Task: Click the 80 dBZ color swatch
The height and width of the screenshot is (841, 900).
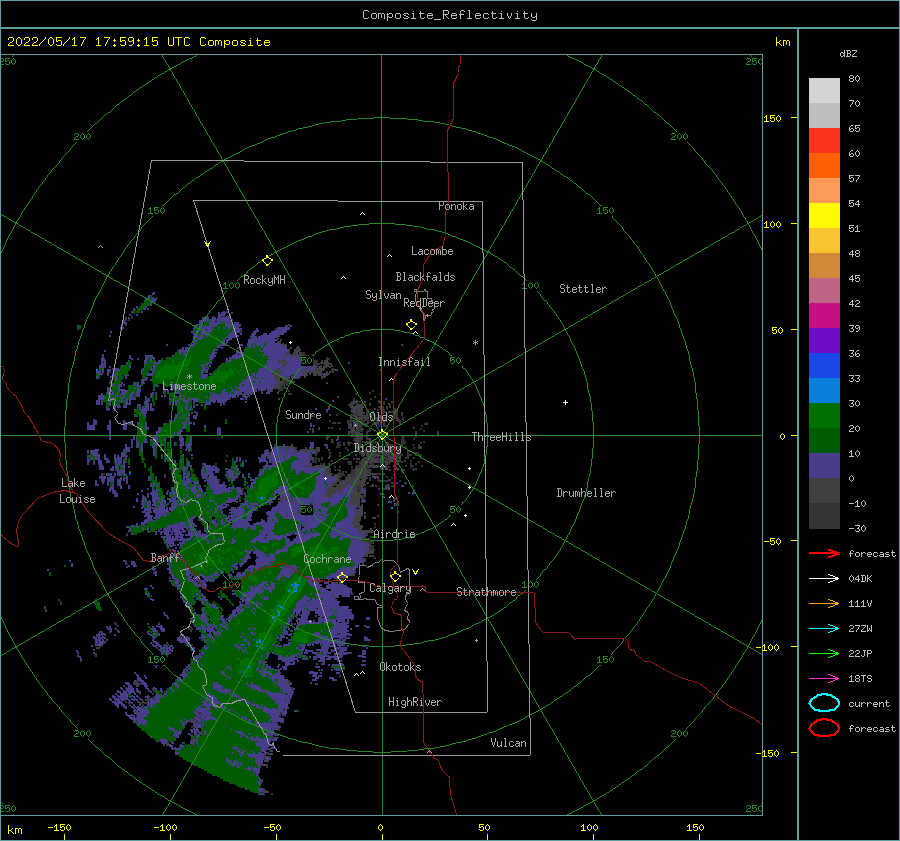Action: click(824, 90)
